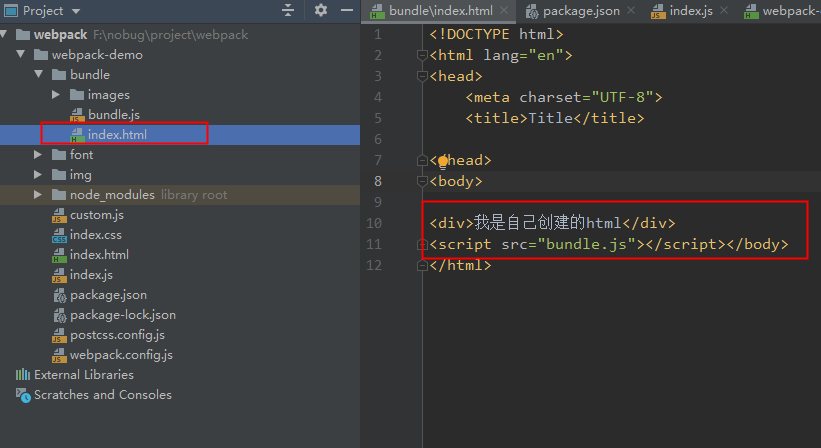Select index.js in project tree
Viewport: 821px width, 448px height.
91,275
